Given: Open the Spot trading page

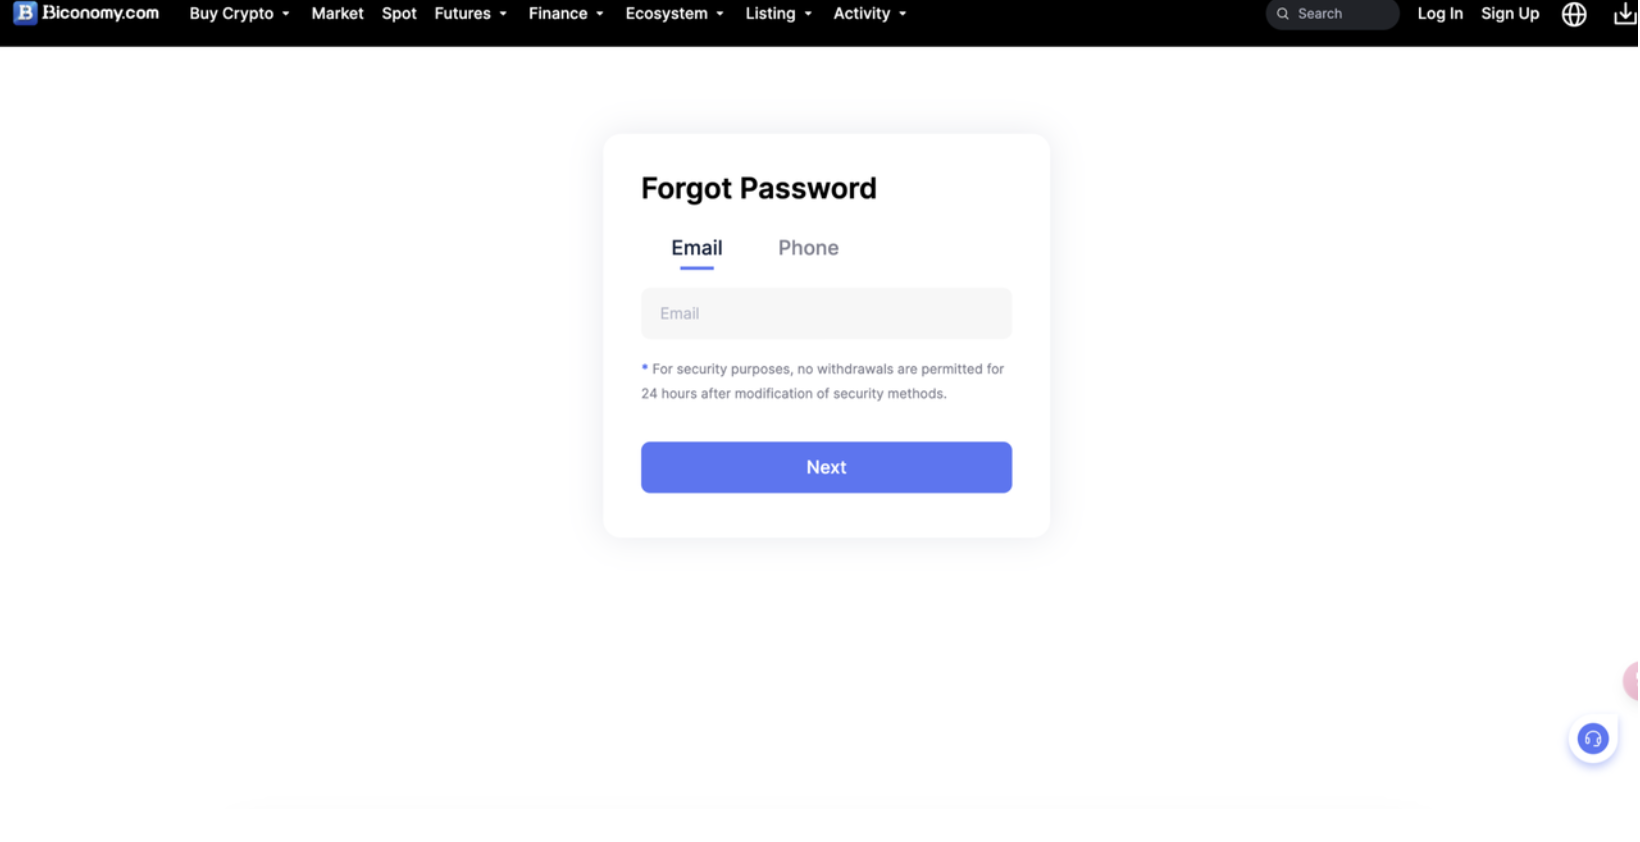Looking at the screenshot, I should click(x=399, y=14).
